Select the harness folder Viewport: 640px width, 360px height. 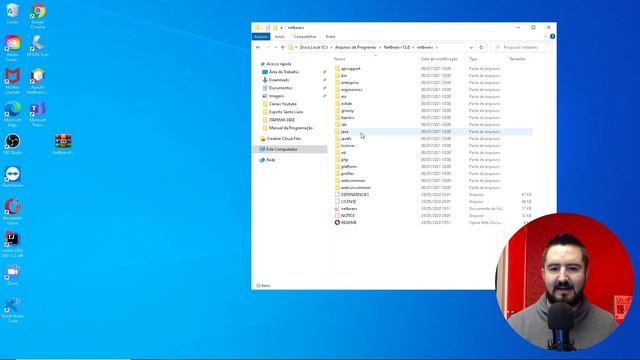tap(348, 118)
